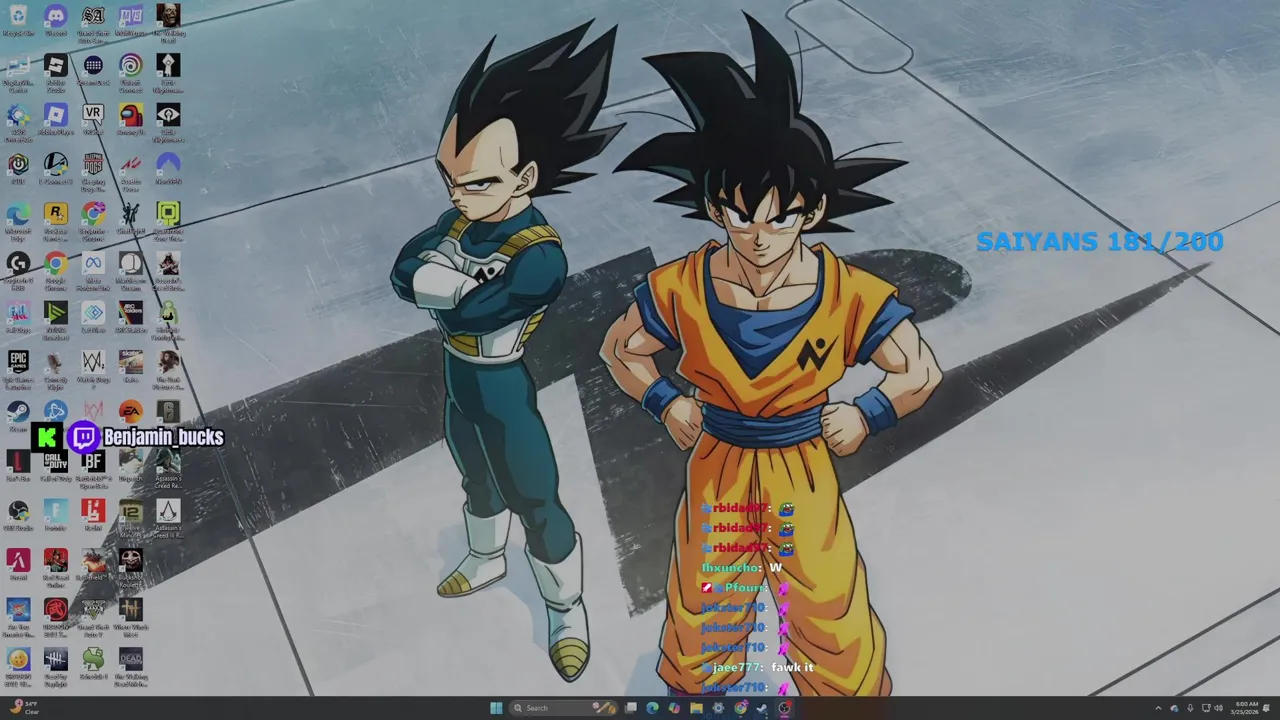Click the taskbar Search box
This screenshot has width=1280, height=720.
562,708
